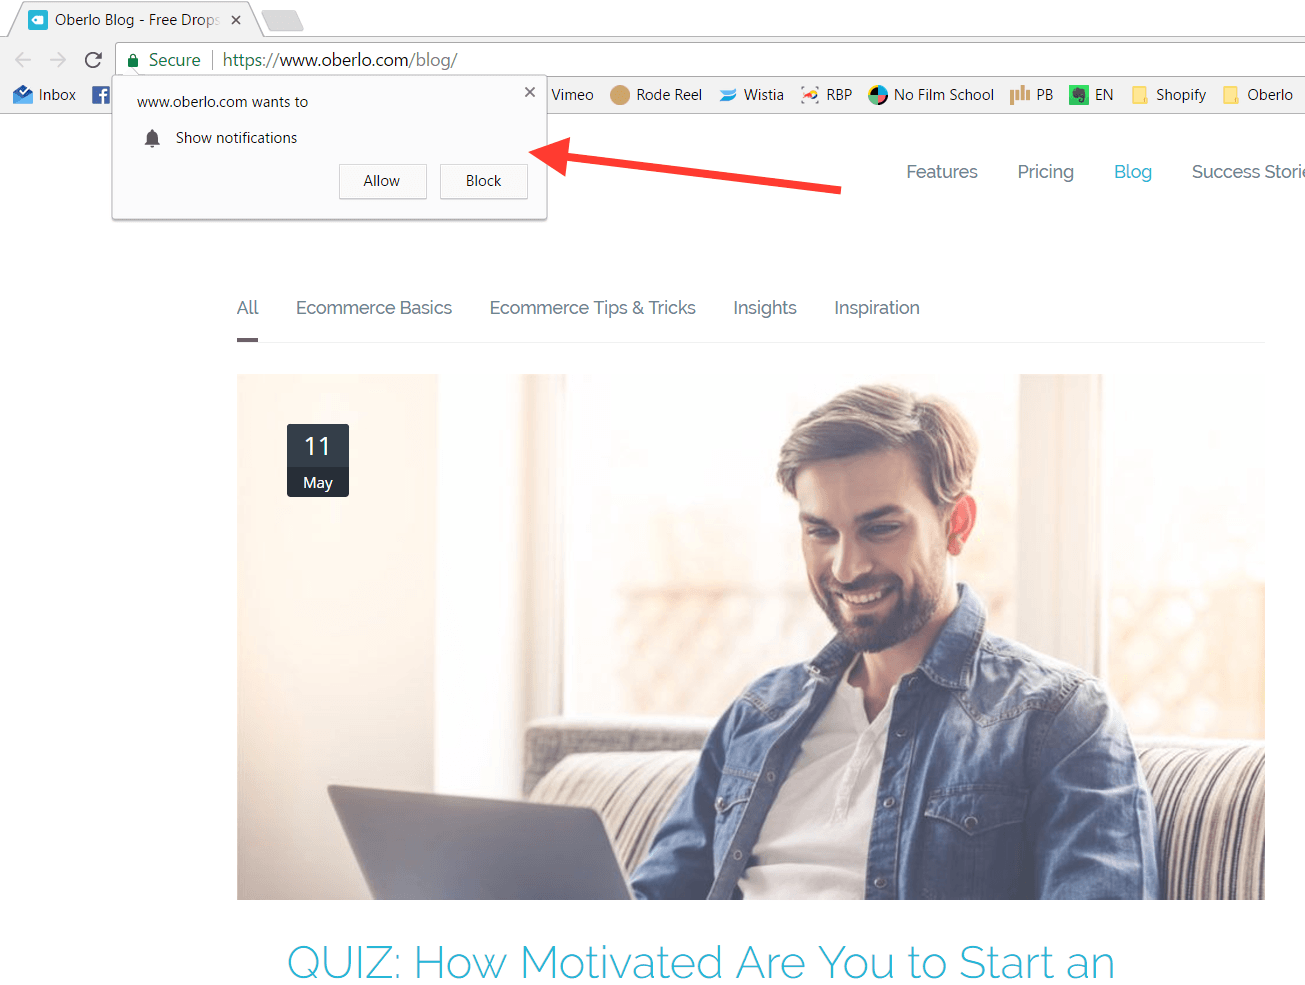
Task: Click the address bar URL field
Action: pyautogui.click(x=700, y=60)
